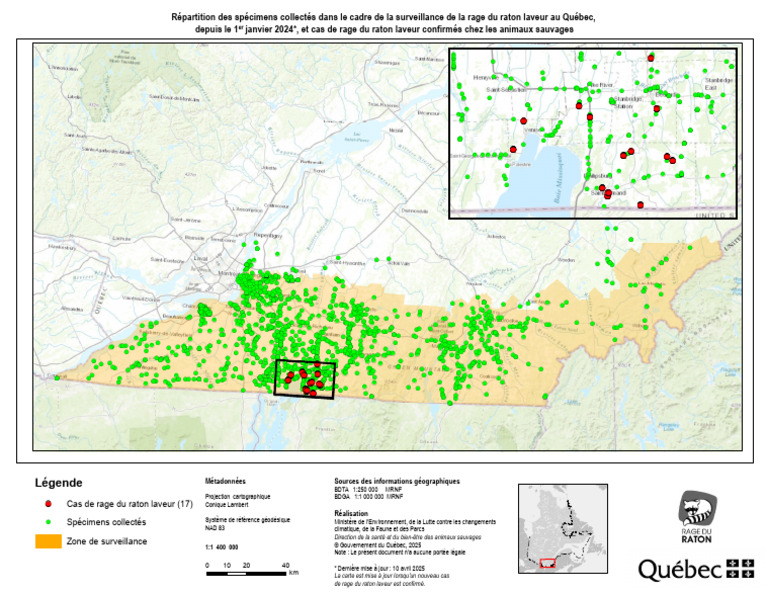Click the Rage du Raton raccoon logo
This screenshot has width=768, height=594.
[697, 518]
